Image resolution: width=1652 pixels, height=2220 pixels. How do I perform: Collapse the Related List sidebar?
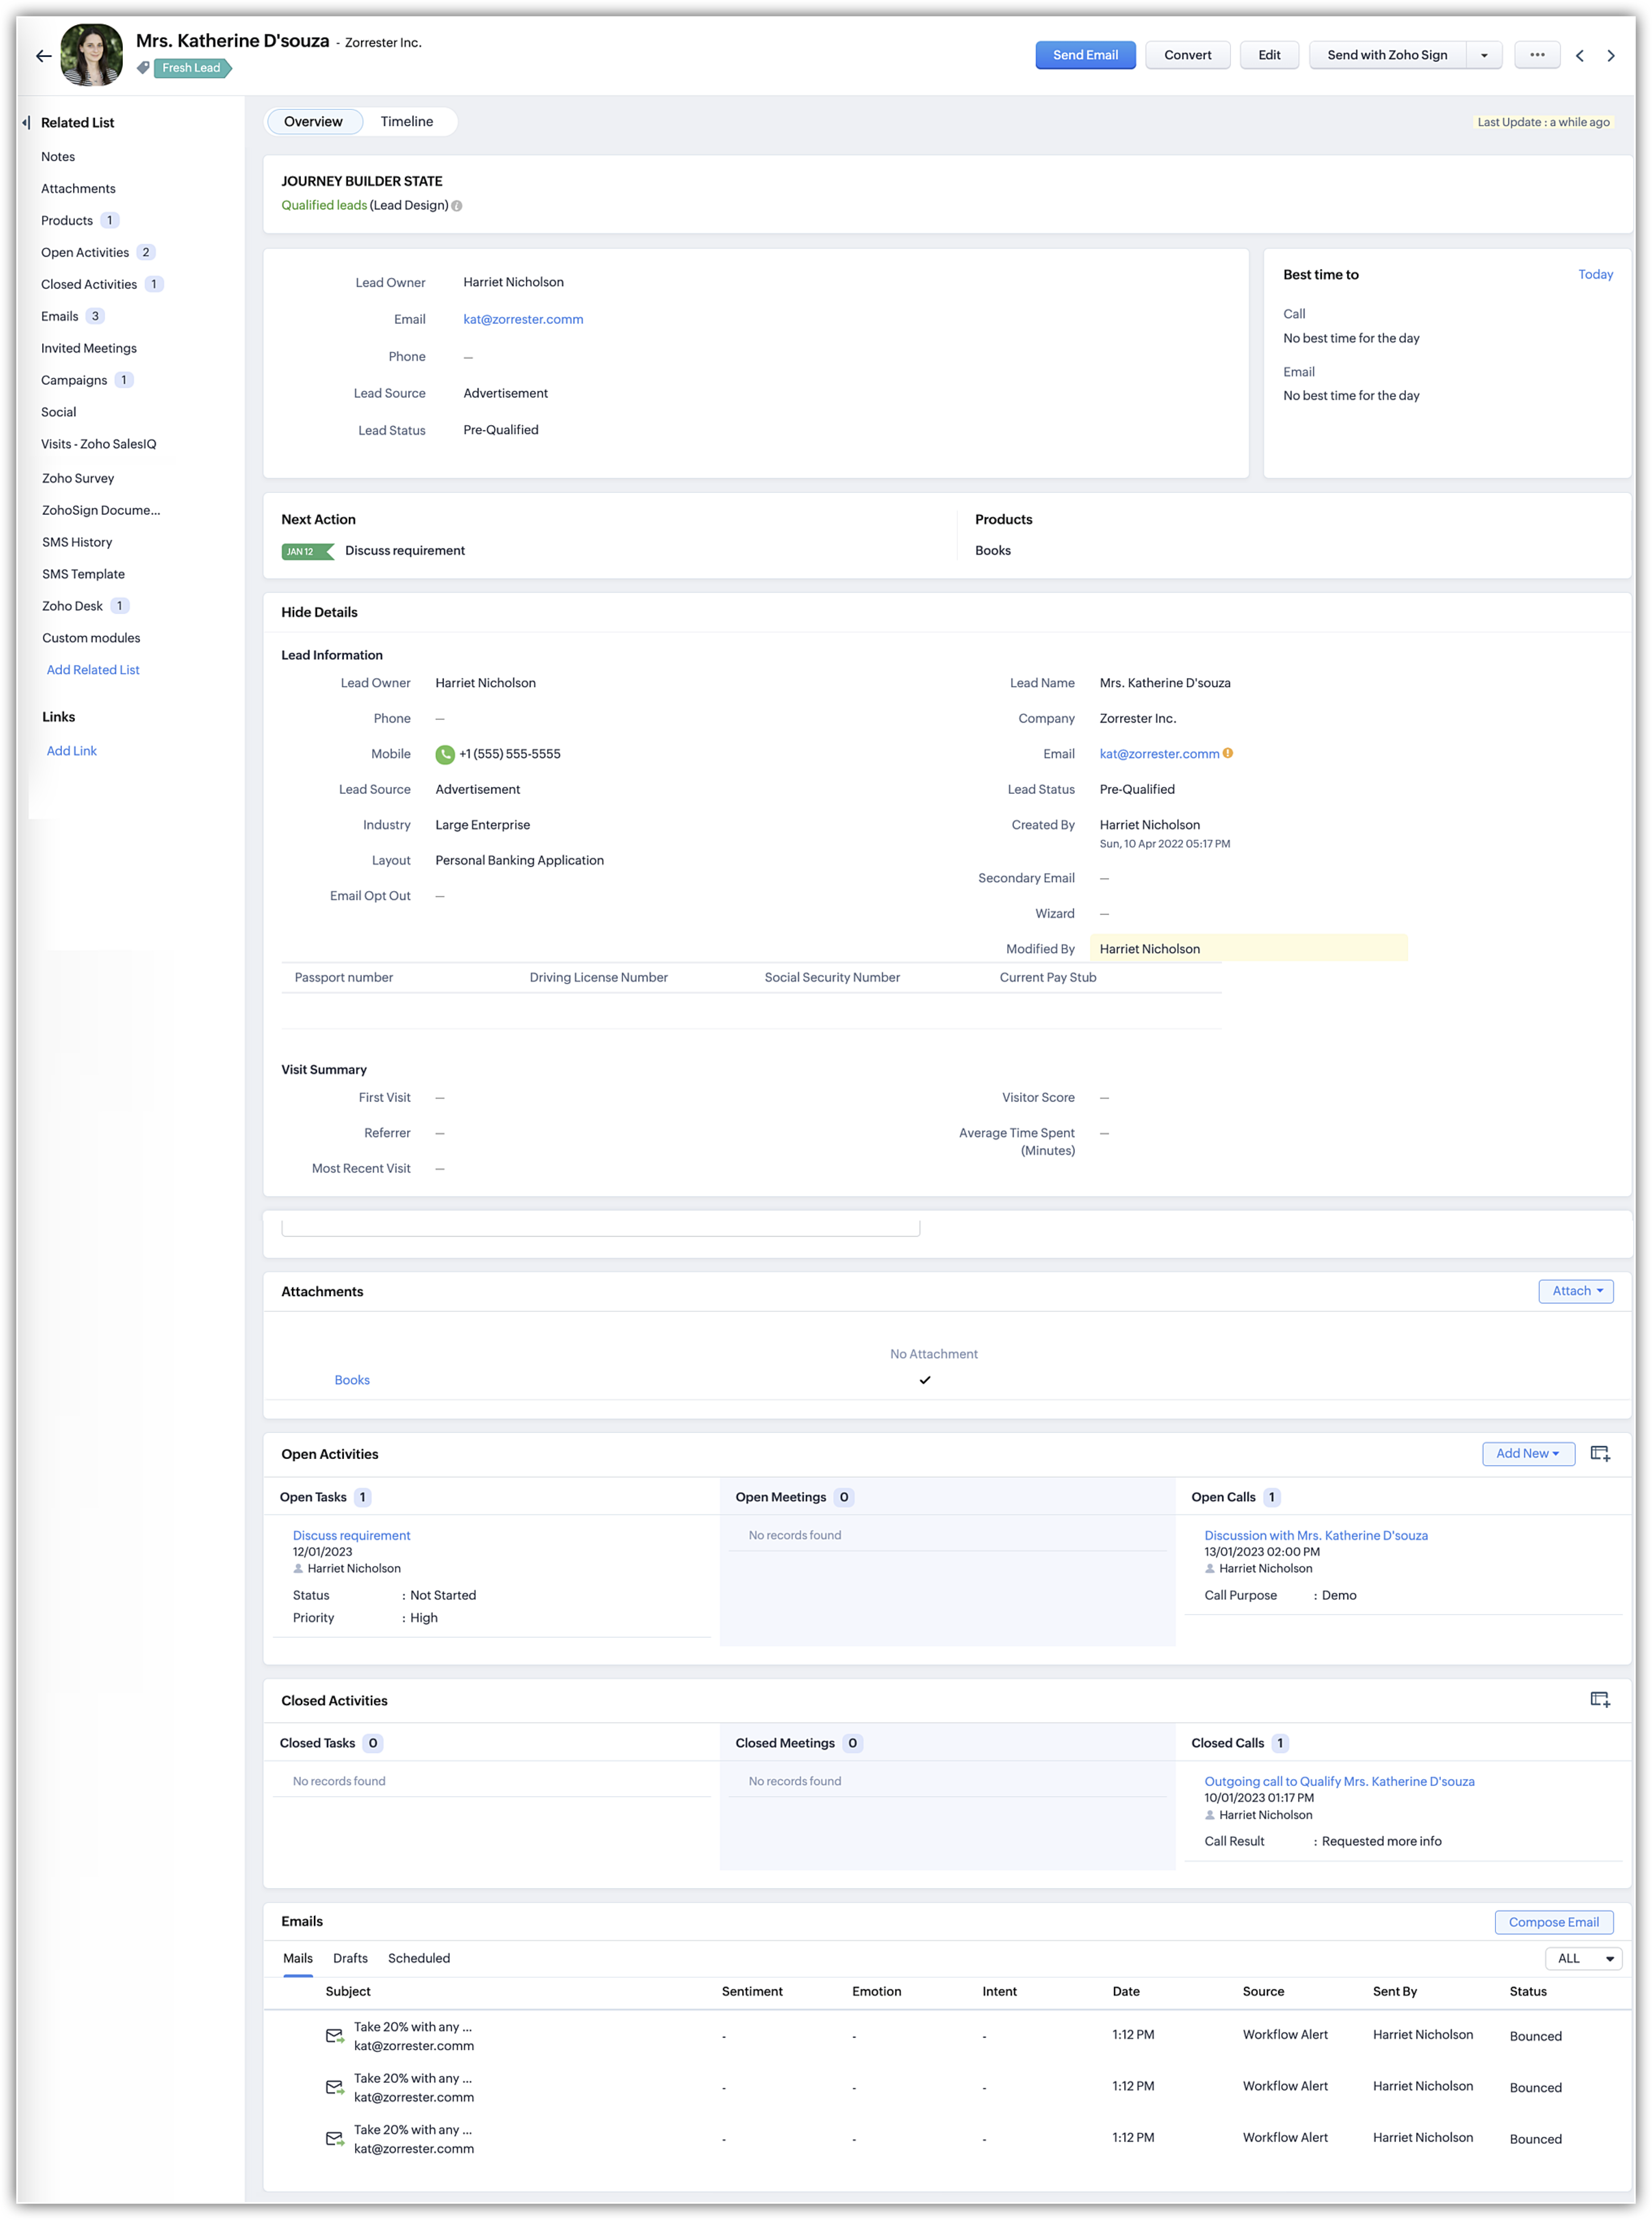(x=26, y=122)
